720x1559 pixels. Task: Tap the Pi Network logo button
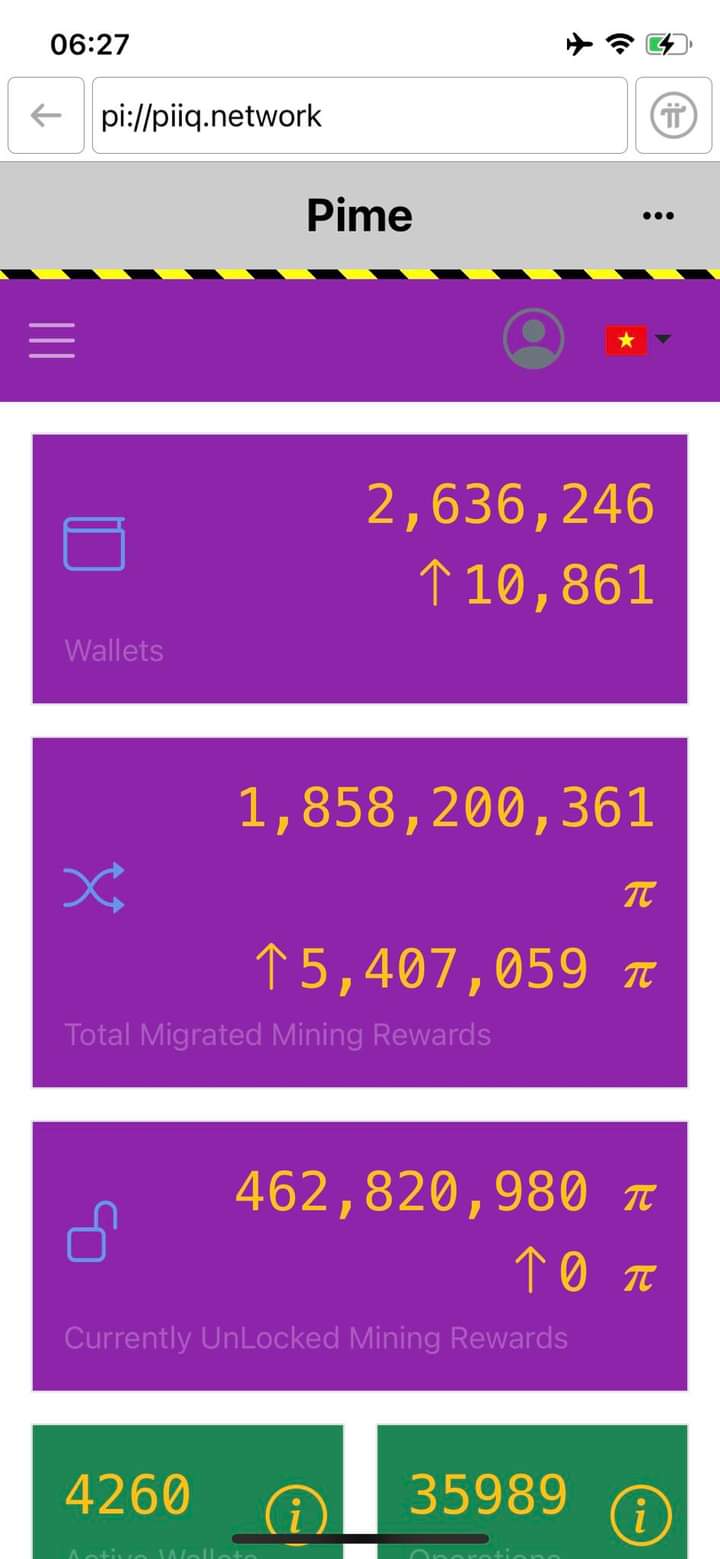tap(674, 116)
